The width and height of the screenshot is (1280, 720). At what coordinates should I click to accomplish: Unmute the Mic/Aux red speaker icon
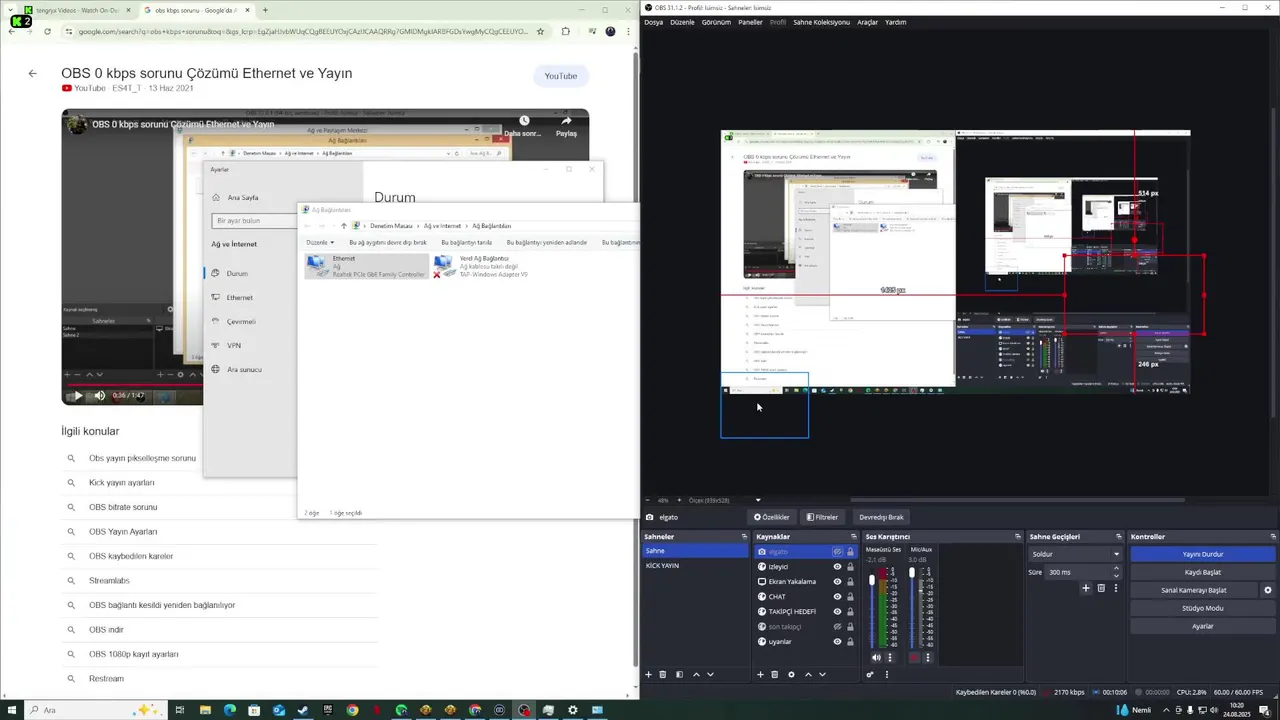coord(913,657)
